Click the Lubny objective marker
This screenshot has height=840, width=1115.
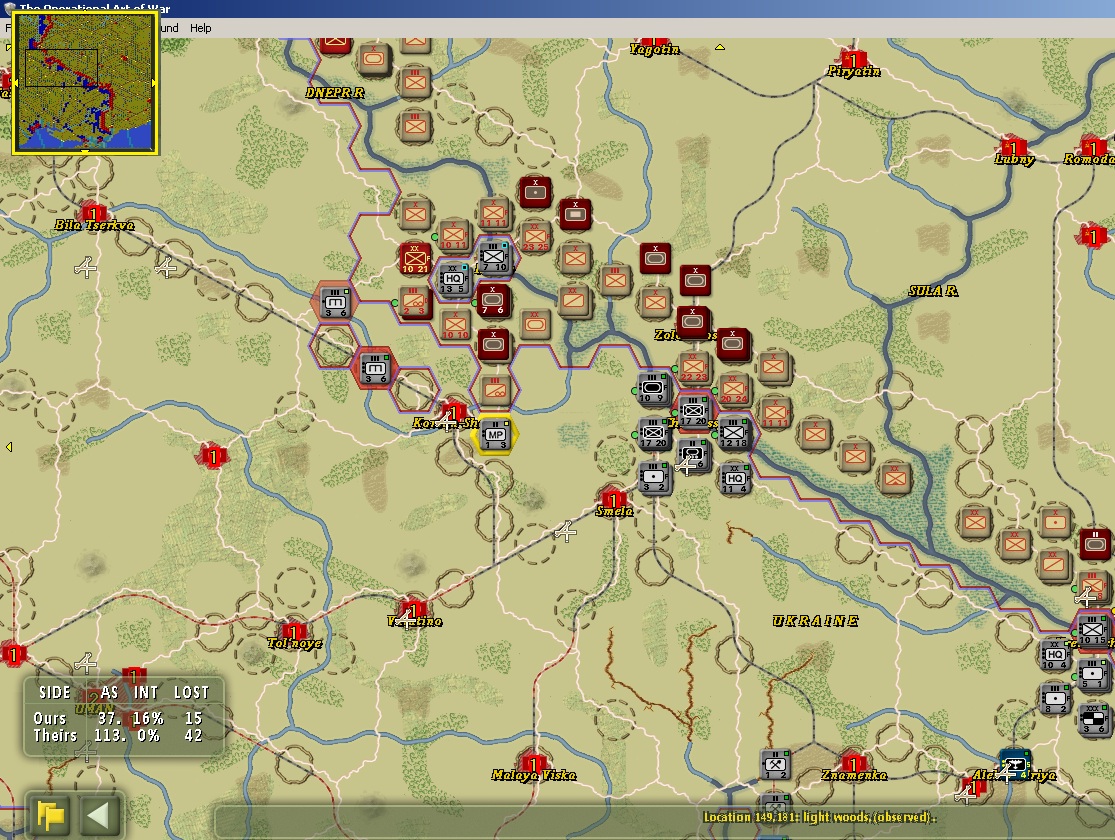pyautogui.click(x=1013, y=148)
